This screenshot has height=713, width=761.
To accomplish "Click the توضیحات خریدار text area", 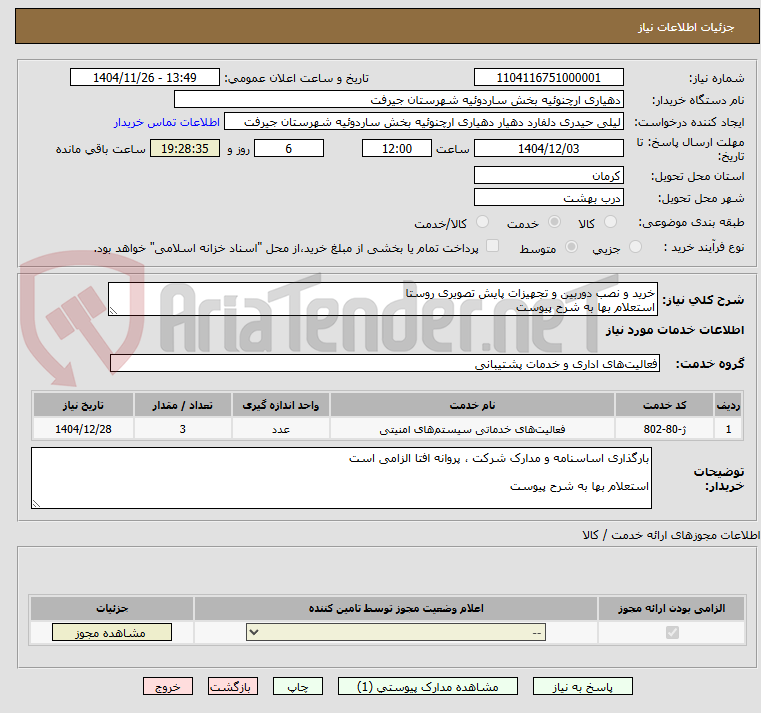I will tap(341, 478).
